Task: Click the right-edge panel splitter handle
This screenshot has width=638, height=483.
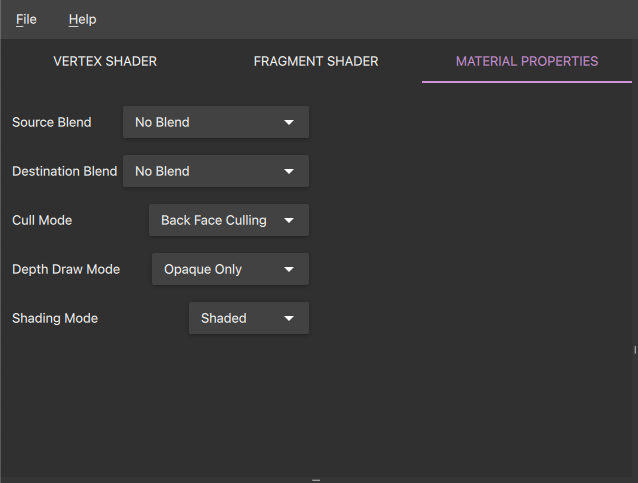Action: click(x=635, y=349)
